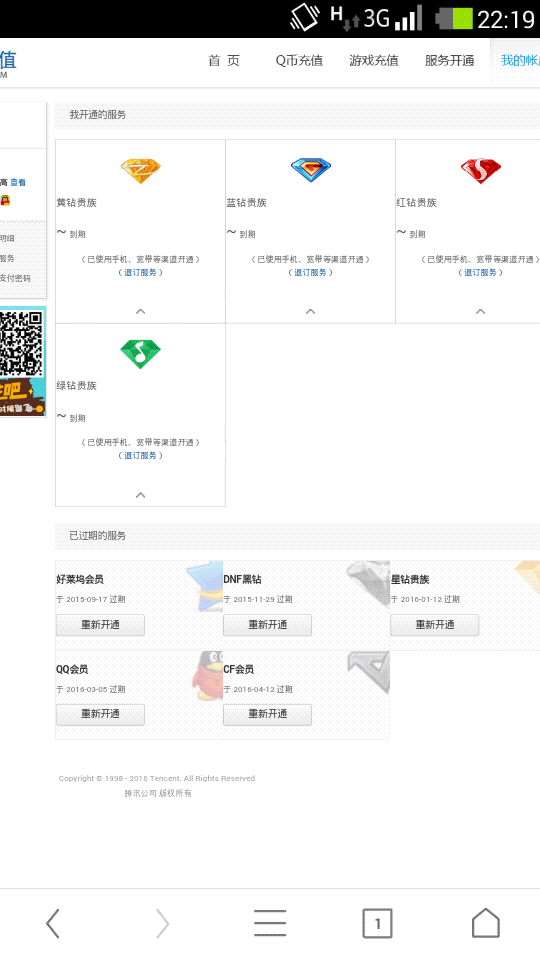Click the 于 2015-11-29 过期 date text
Viewport: 540px width, 960px height.
pyautogui.click(x=258, y=599)
